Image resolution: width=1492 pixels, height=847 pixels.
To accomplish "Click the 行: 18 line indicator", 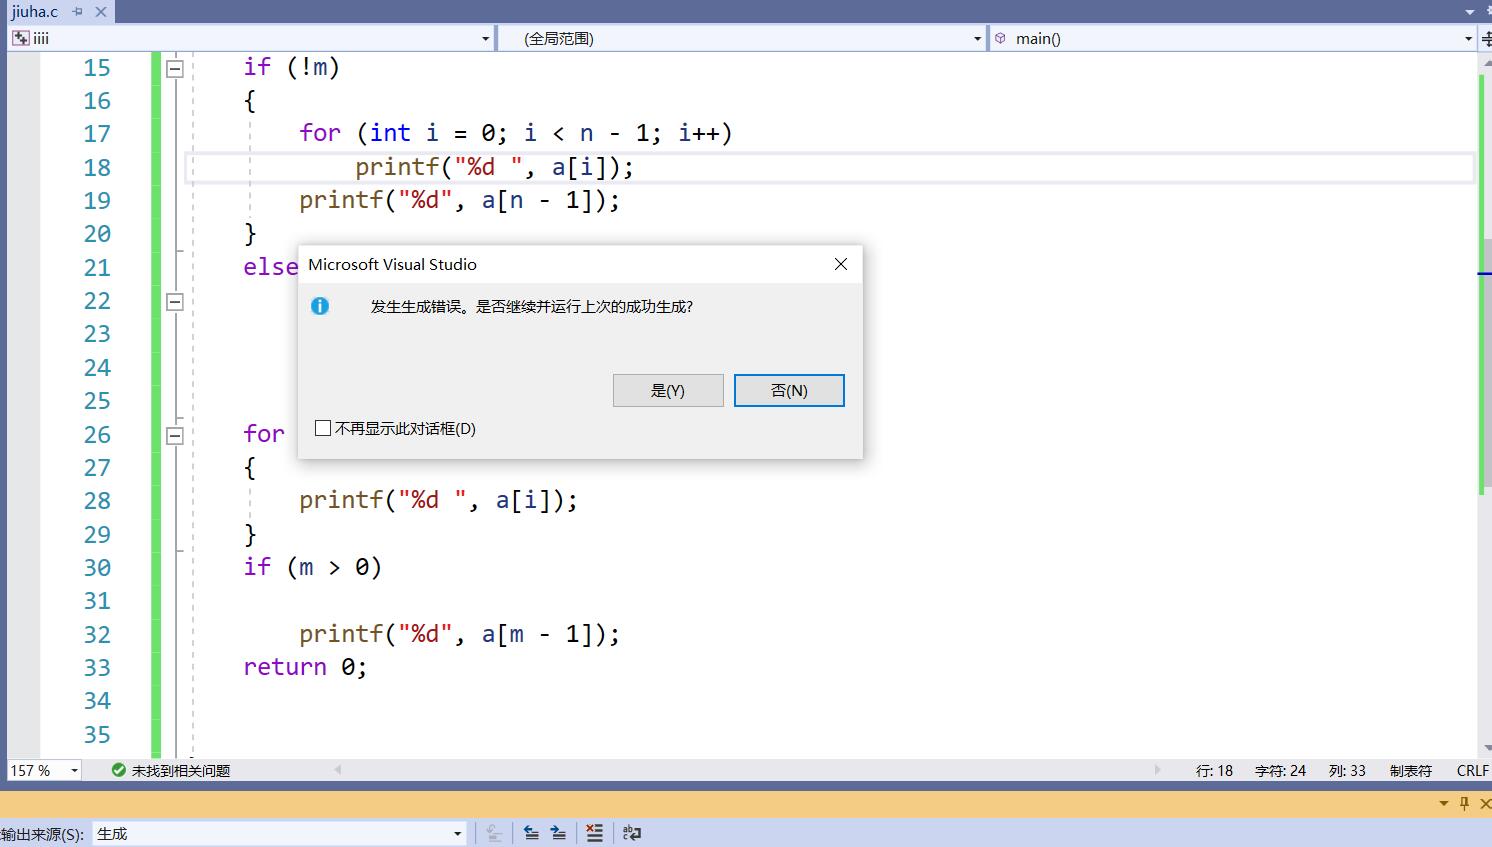I will tap(1214, 771).
